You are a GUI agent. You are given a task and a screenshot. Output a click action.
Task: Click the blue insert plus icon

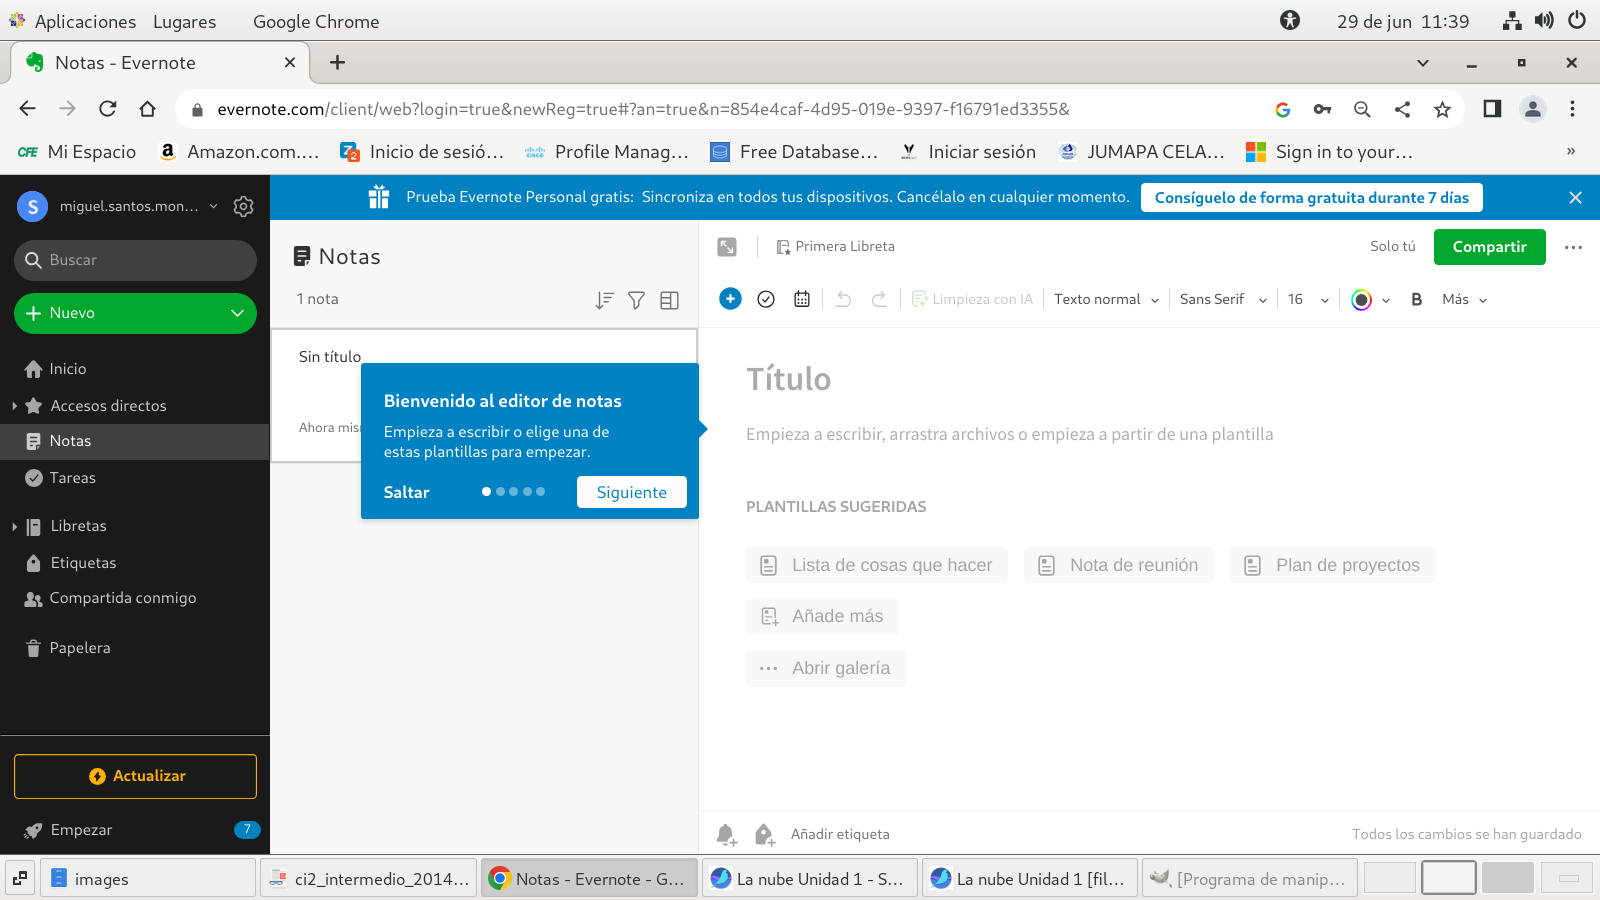coord(730,299)
